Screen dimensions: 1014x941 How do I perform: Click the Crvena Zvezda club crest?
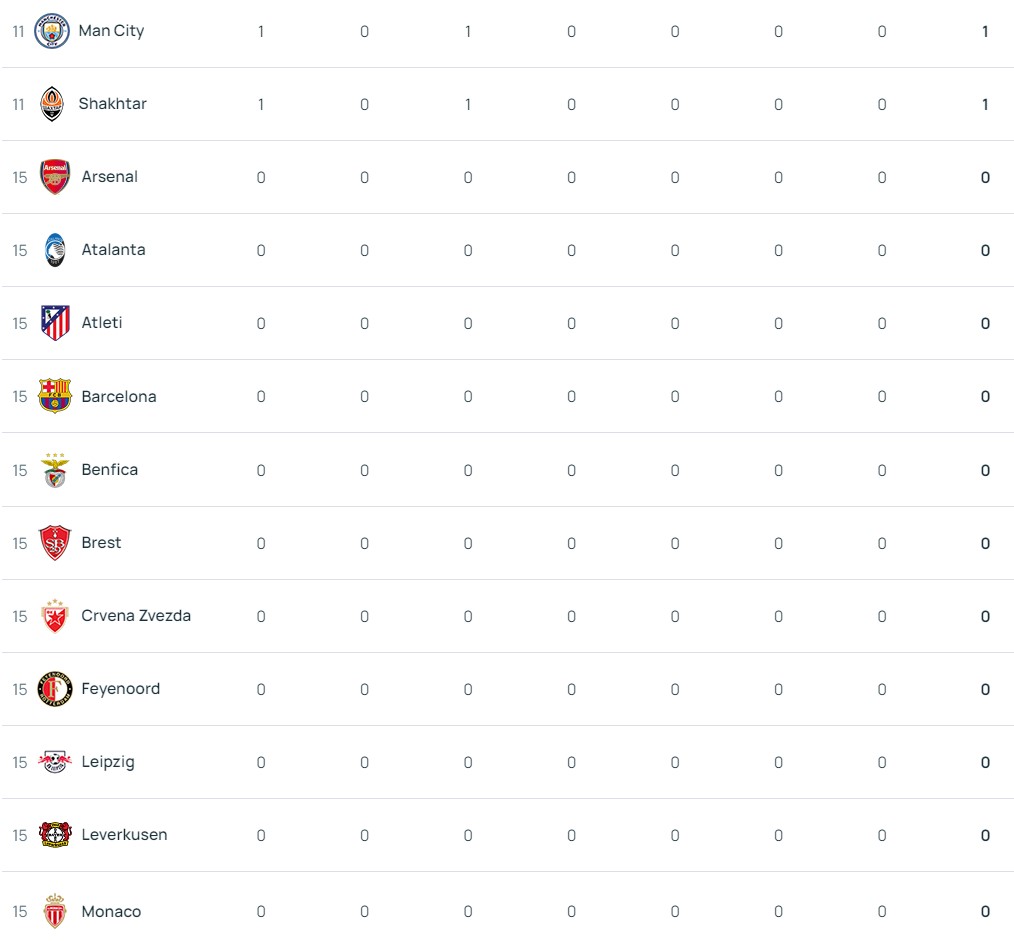pyautogui.click(x=55, y=616)
